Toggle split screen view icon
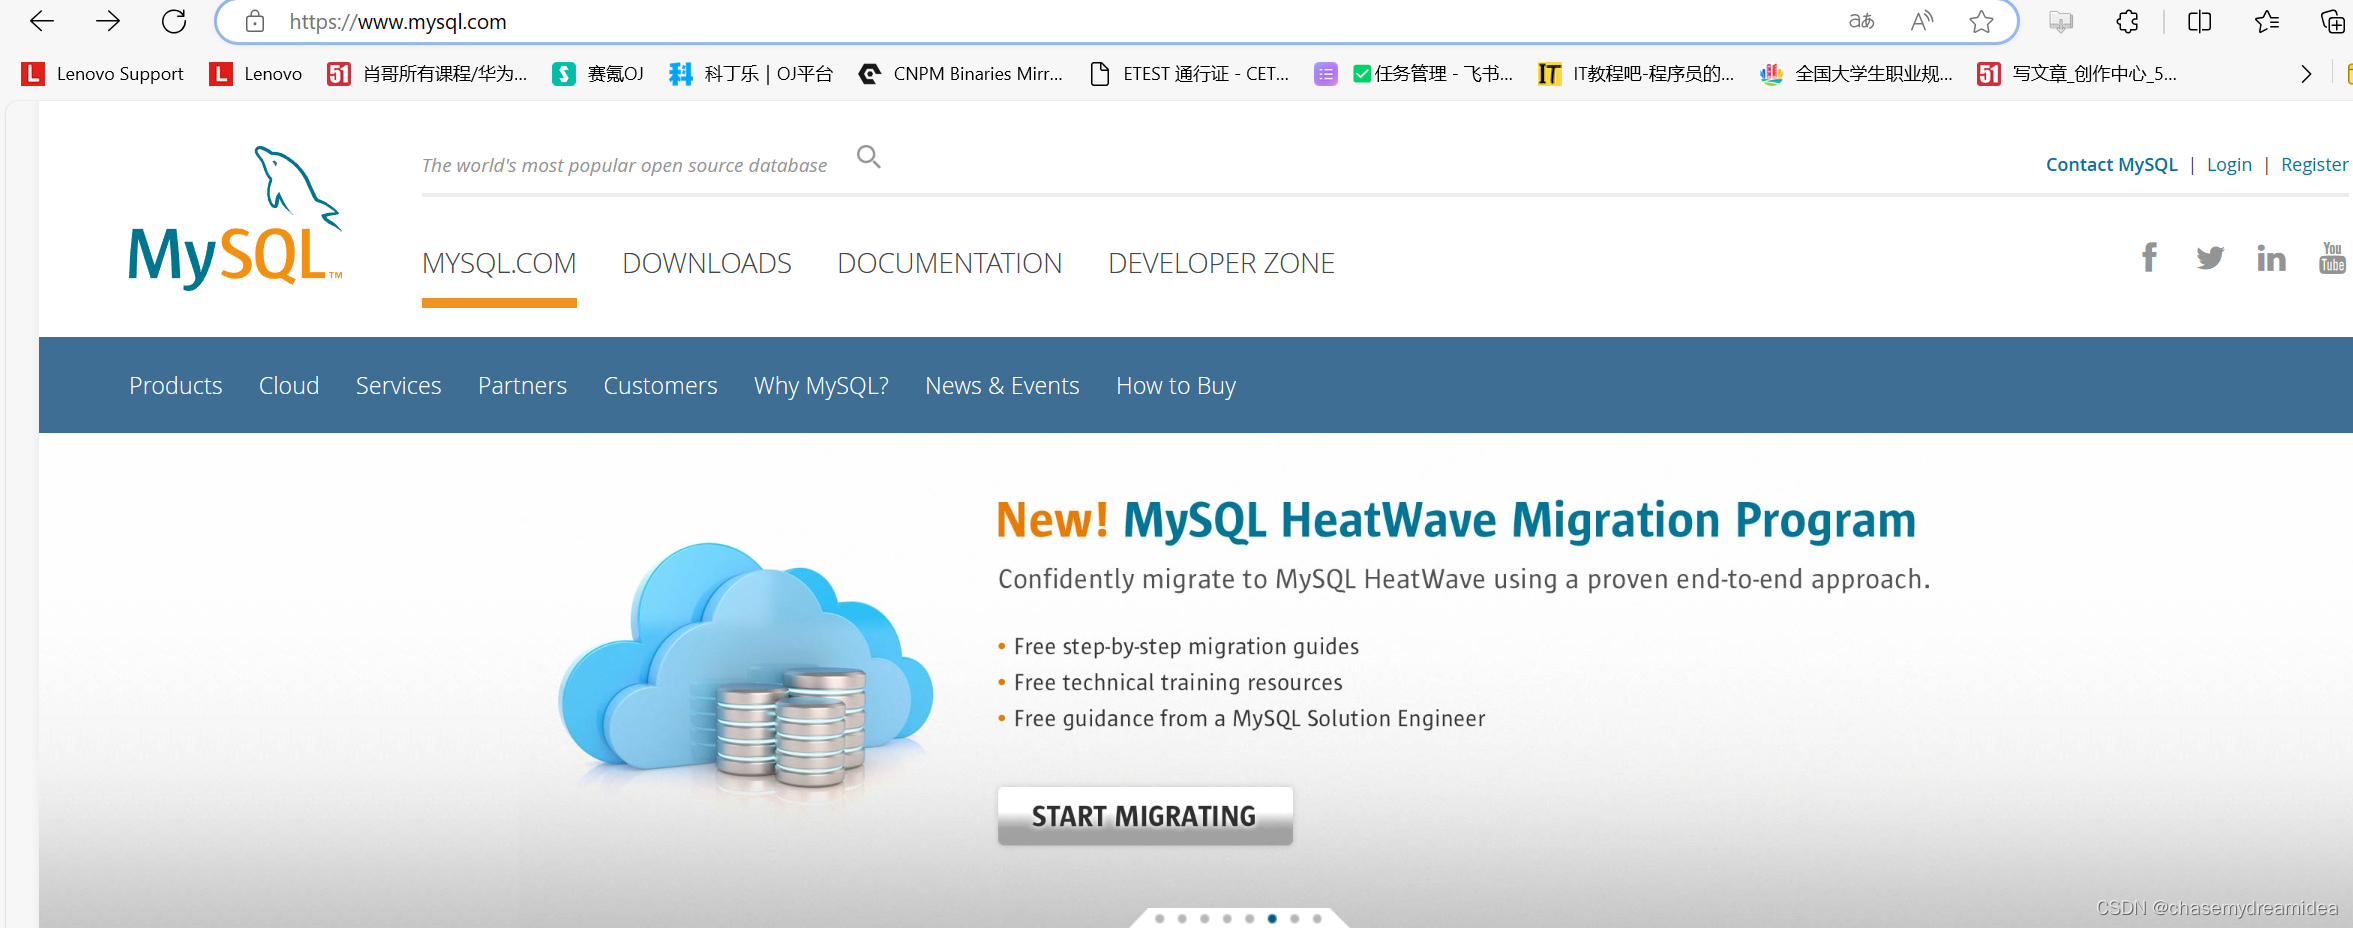Viewport: 2353px width, 928px height. 2199,21
